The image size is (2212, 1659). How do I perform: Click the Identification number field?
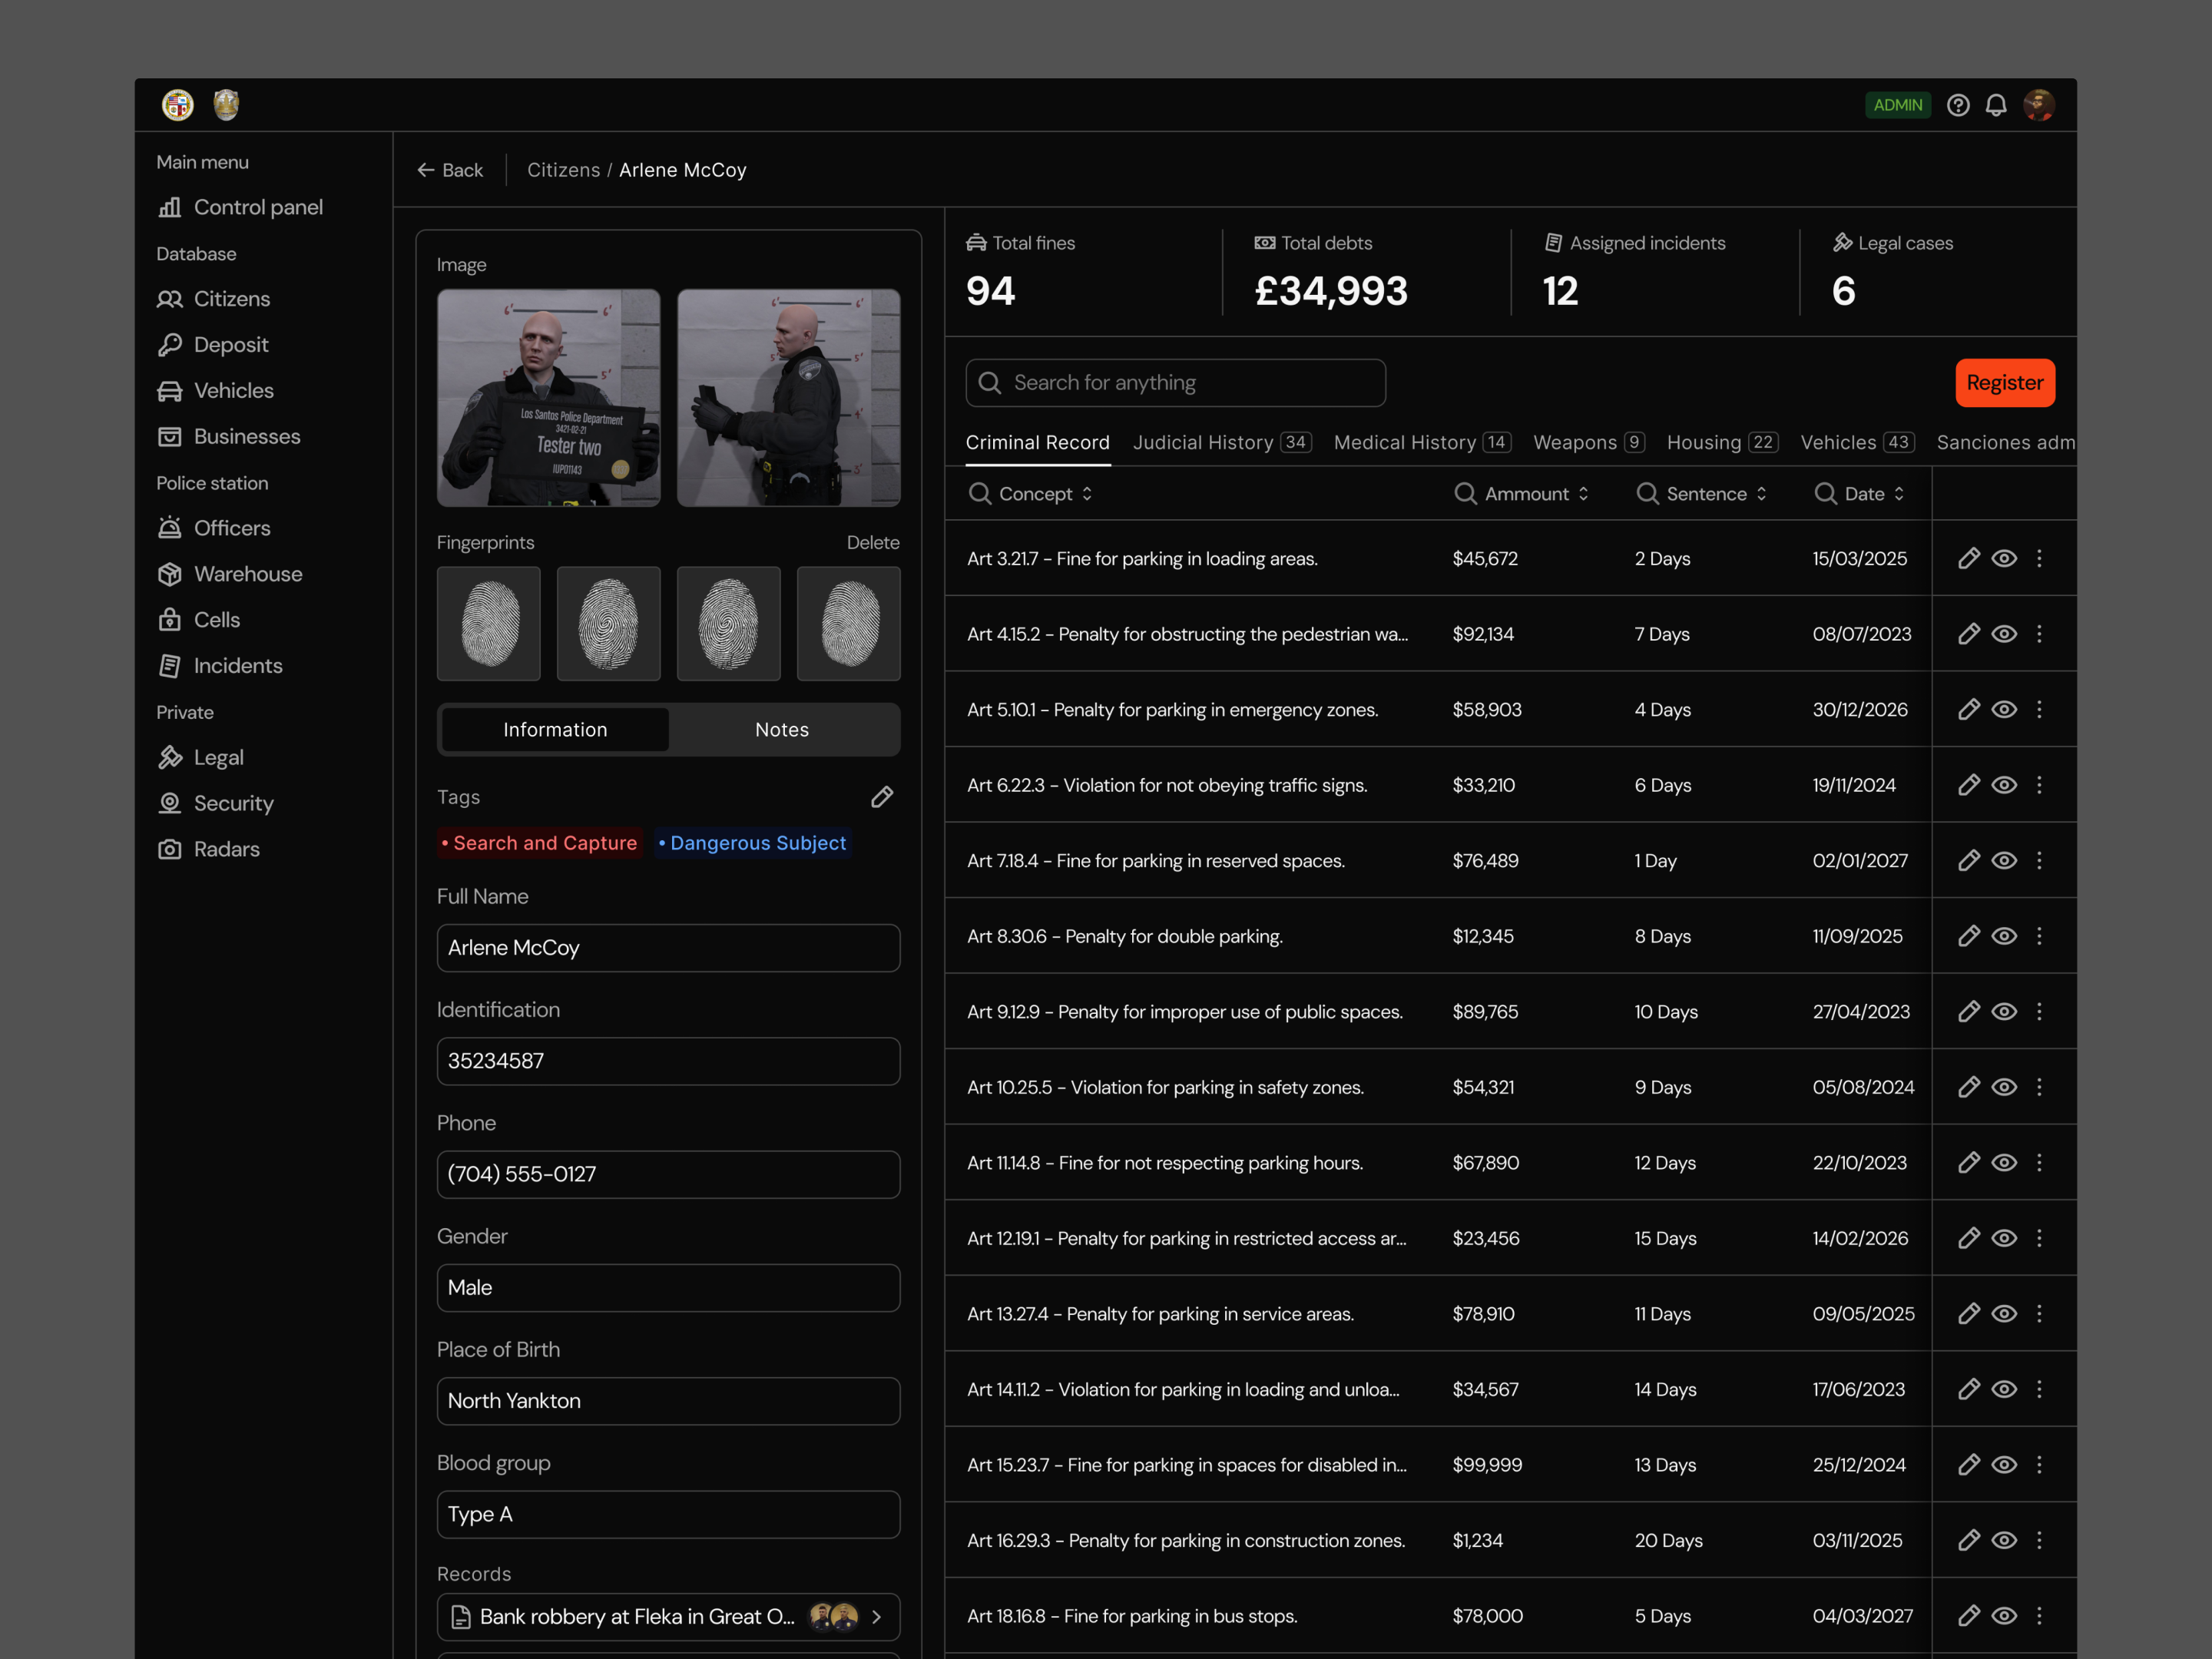(x=668, y=1061)
